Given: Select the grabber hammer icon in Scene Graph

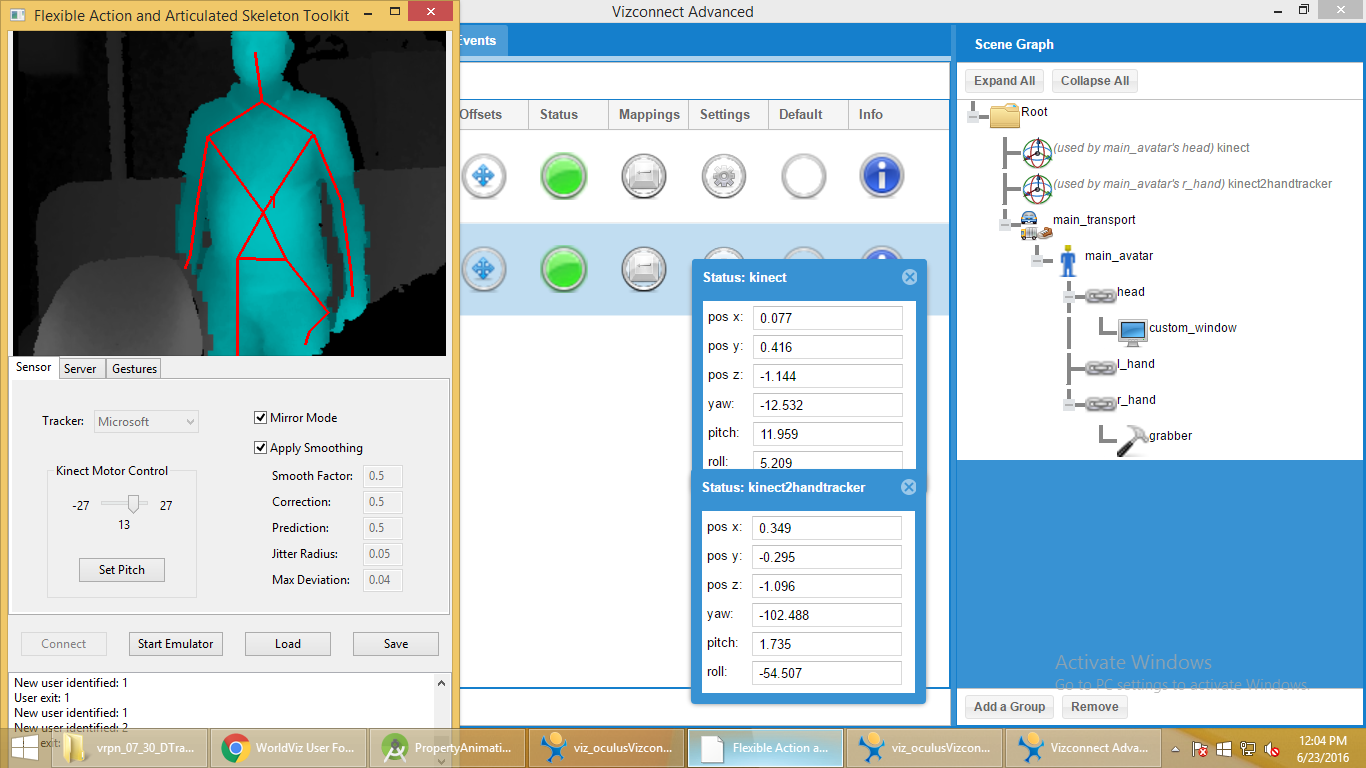Looking at the screenshot, I should point(1131,437).
